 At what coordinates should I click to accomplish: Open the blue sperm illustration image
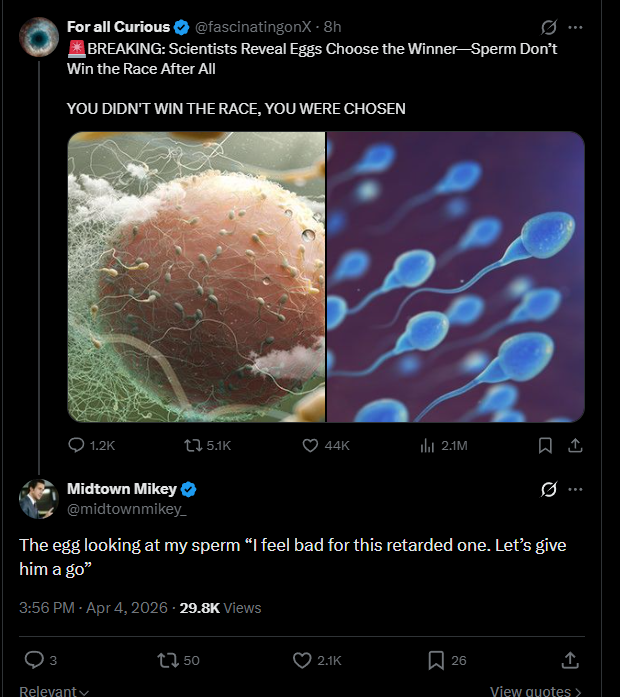[456, 277]
